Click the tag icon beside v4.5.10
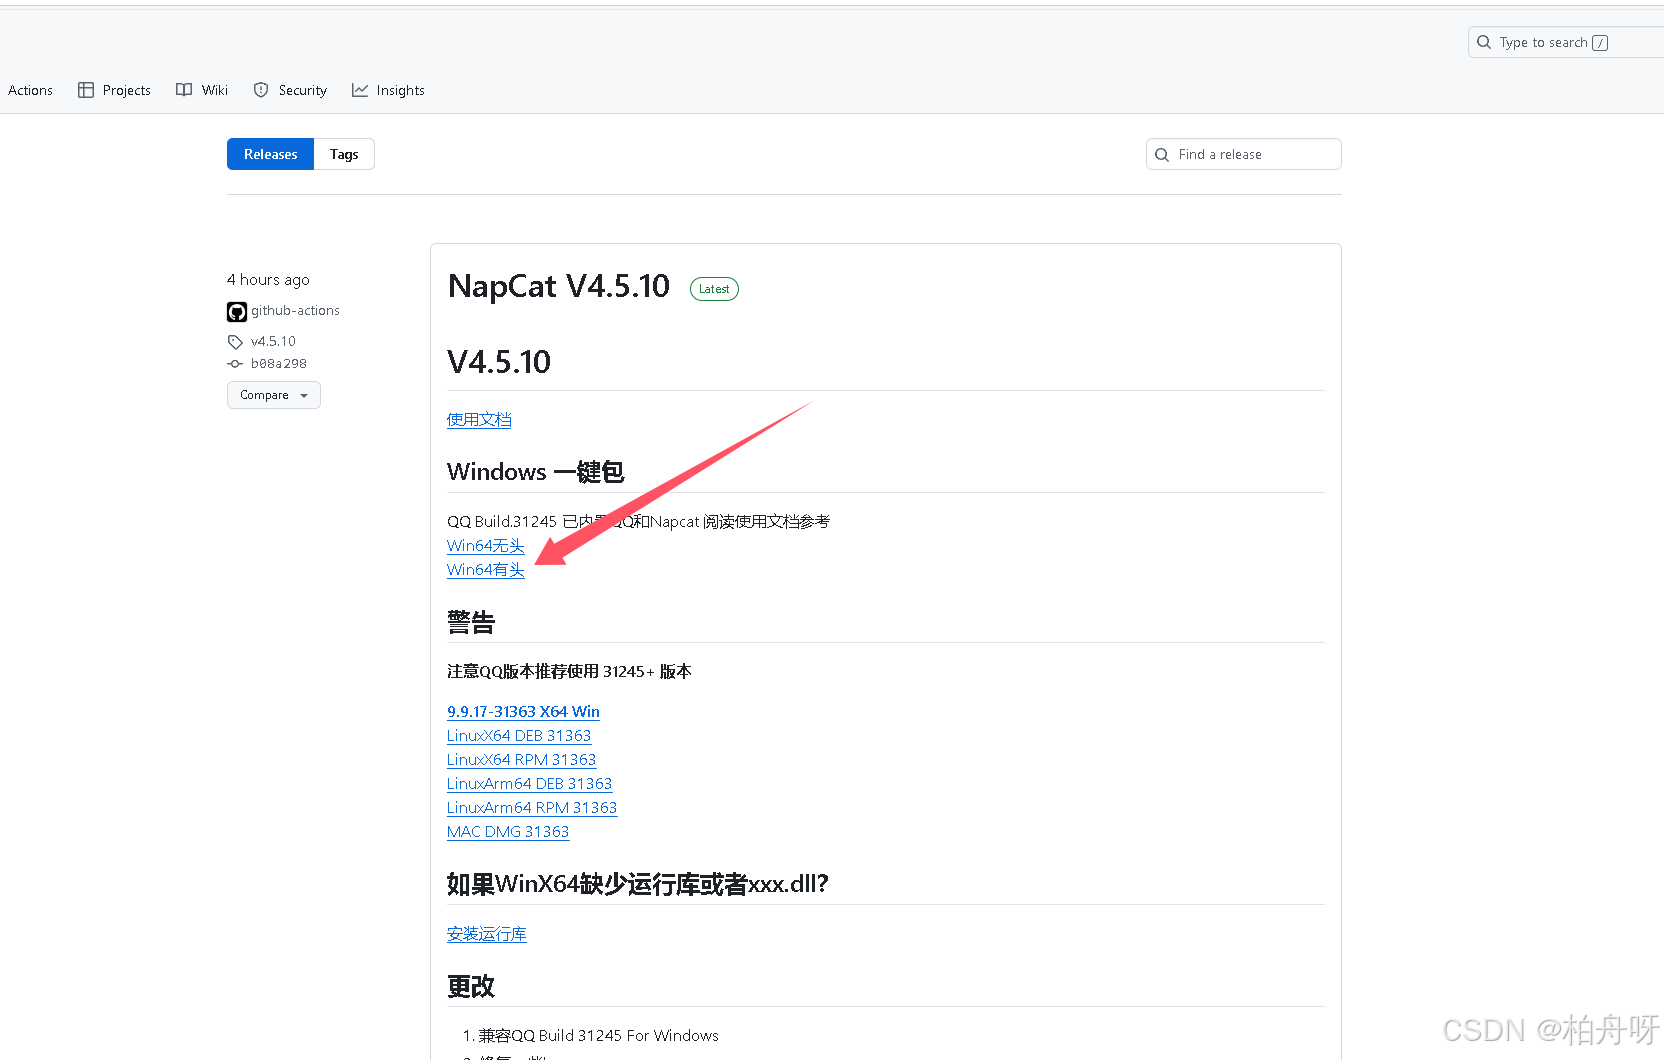This screenshot has width=1664, height=1060. [x=235, y=342]
